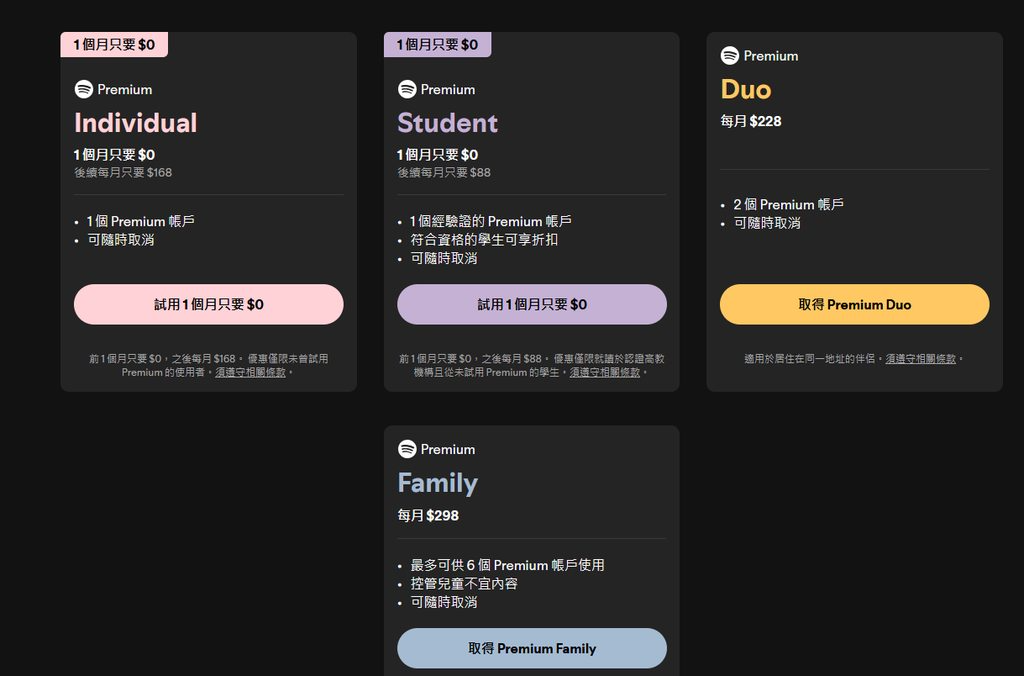The height and width of the screenshot is (676, 1024).
Task: Select the 取得 Premium Family button
Action: tap(531, 648)
